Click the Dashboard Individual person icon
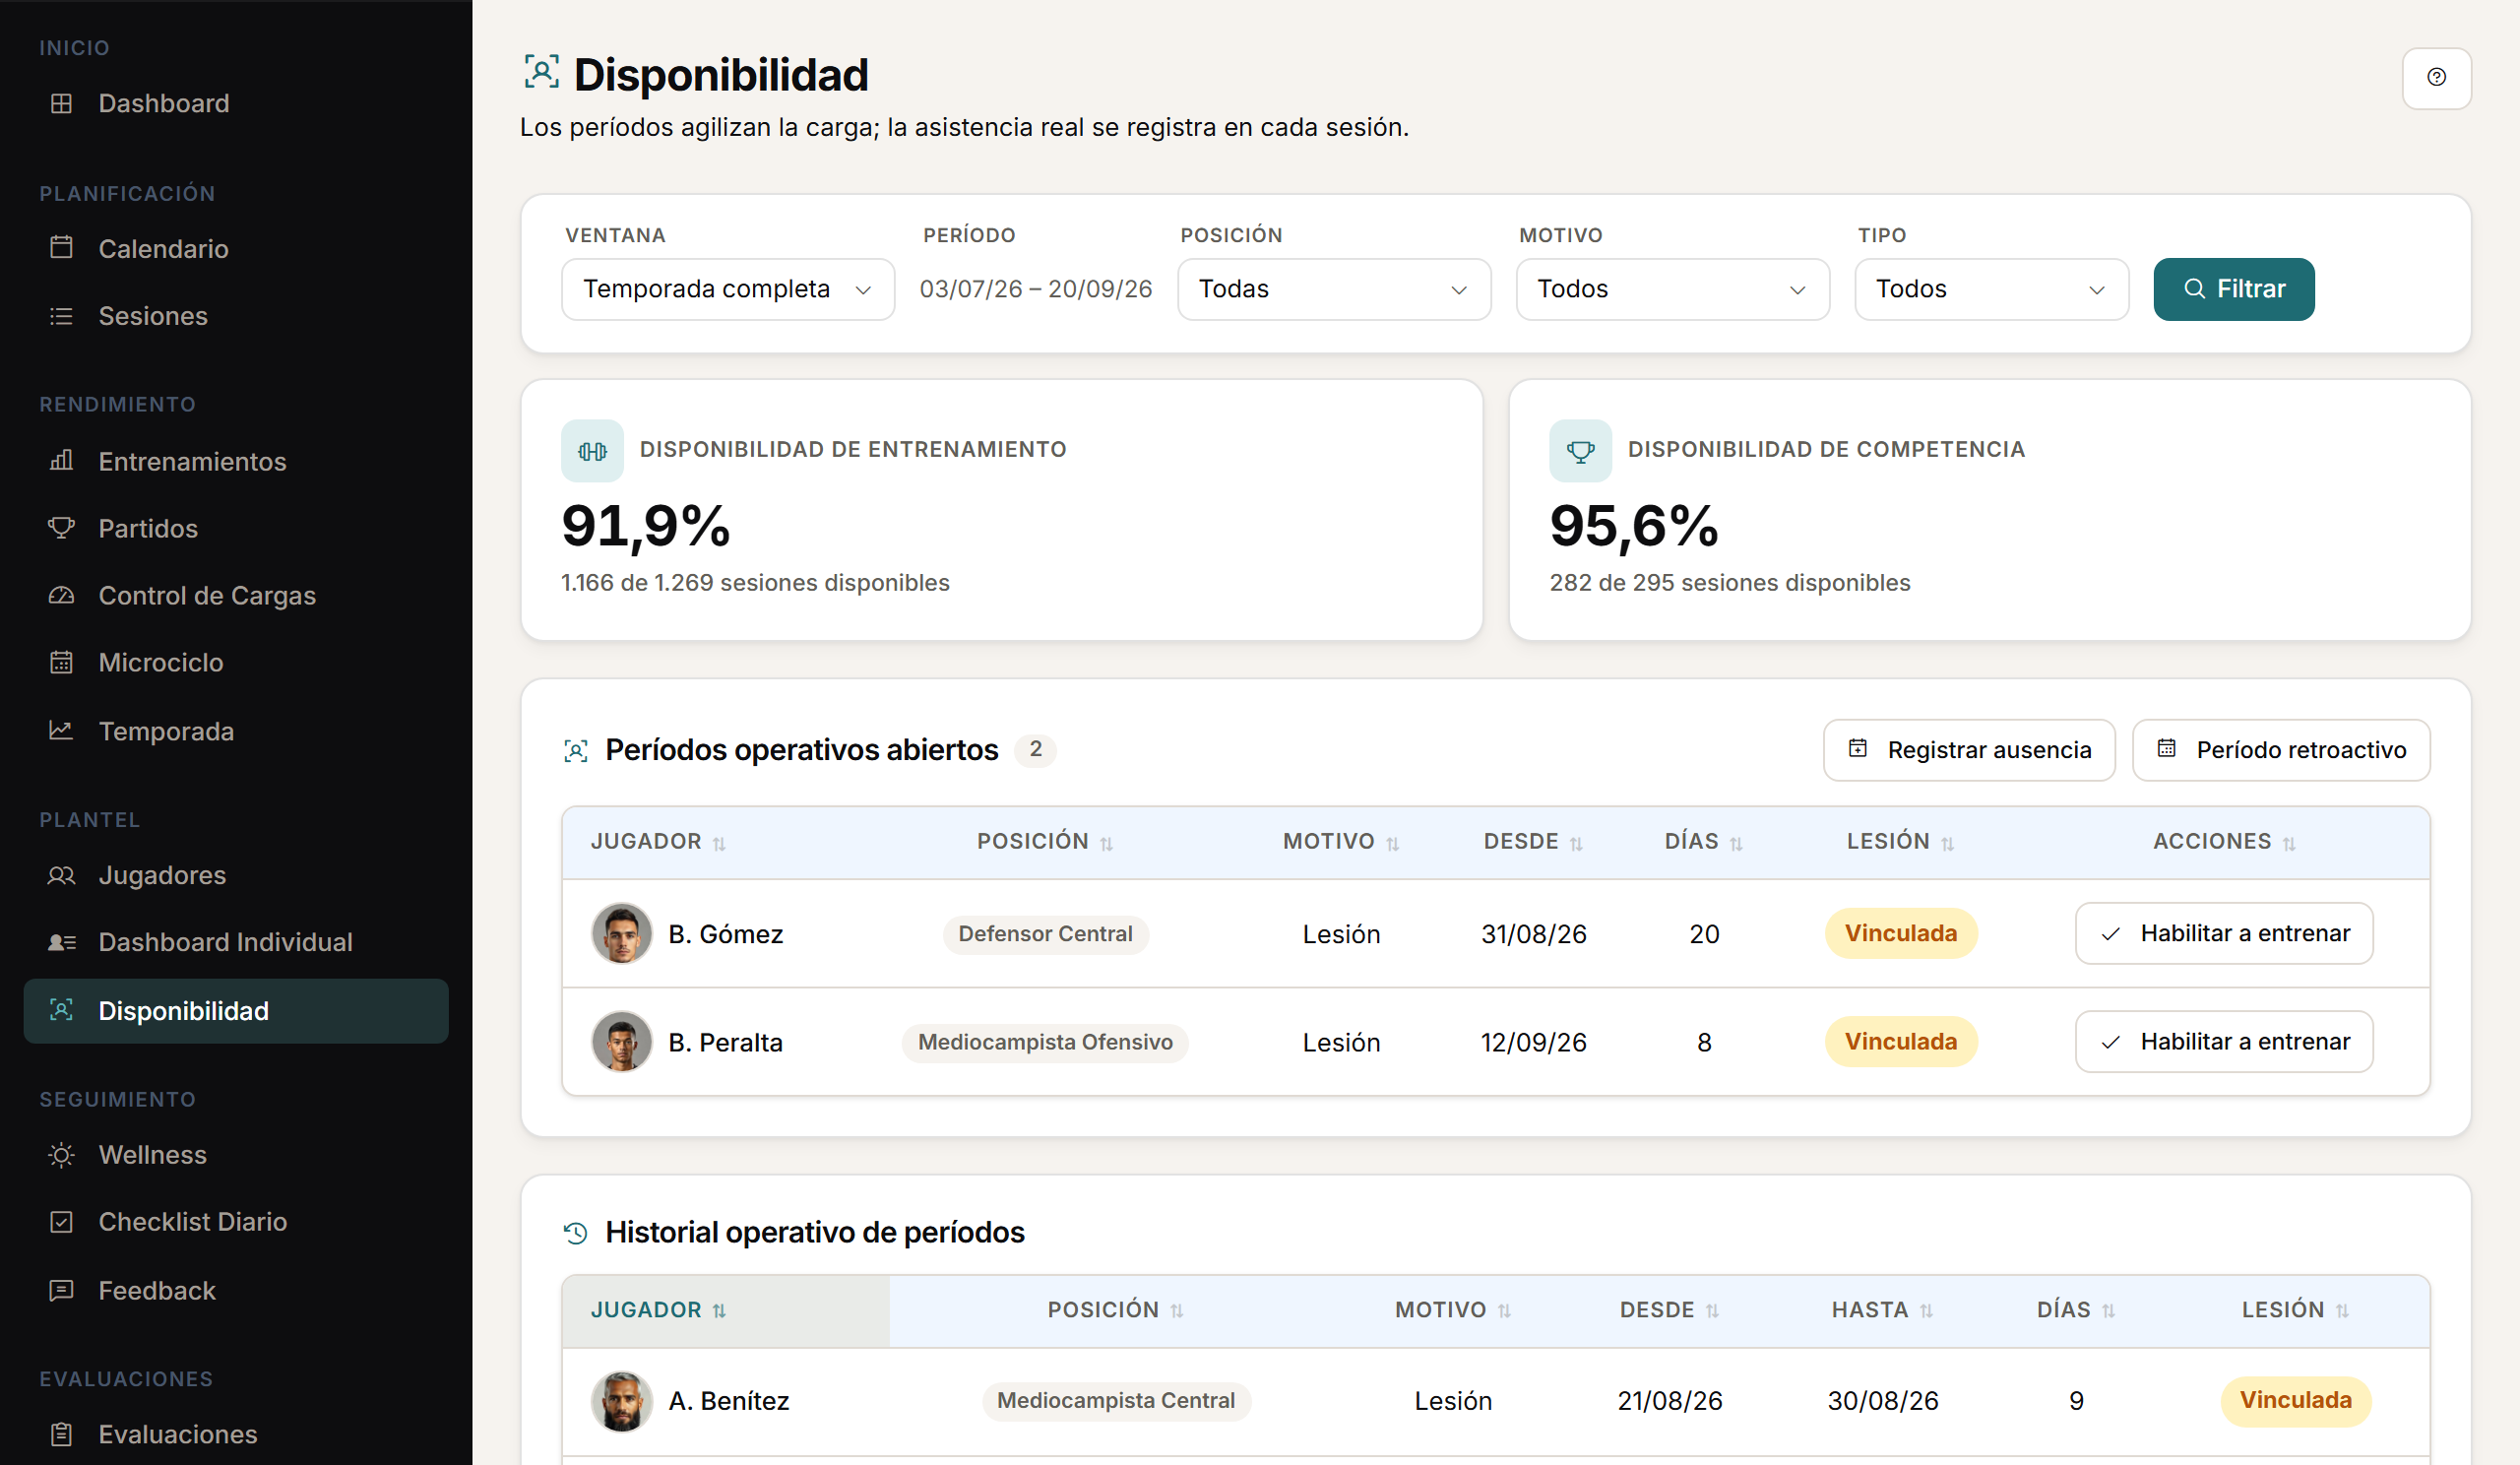 [61, 942]
